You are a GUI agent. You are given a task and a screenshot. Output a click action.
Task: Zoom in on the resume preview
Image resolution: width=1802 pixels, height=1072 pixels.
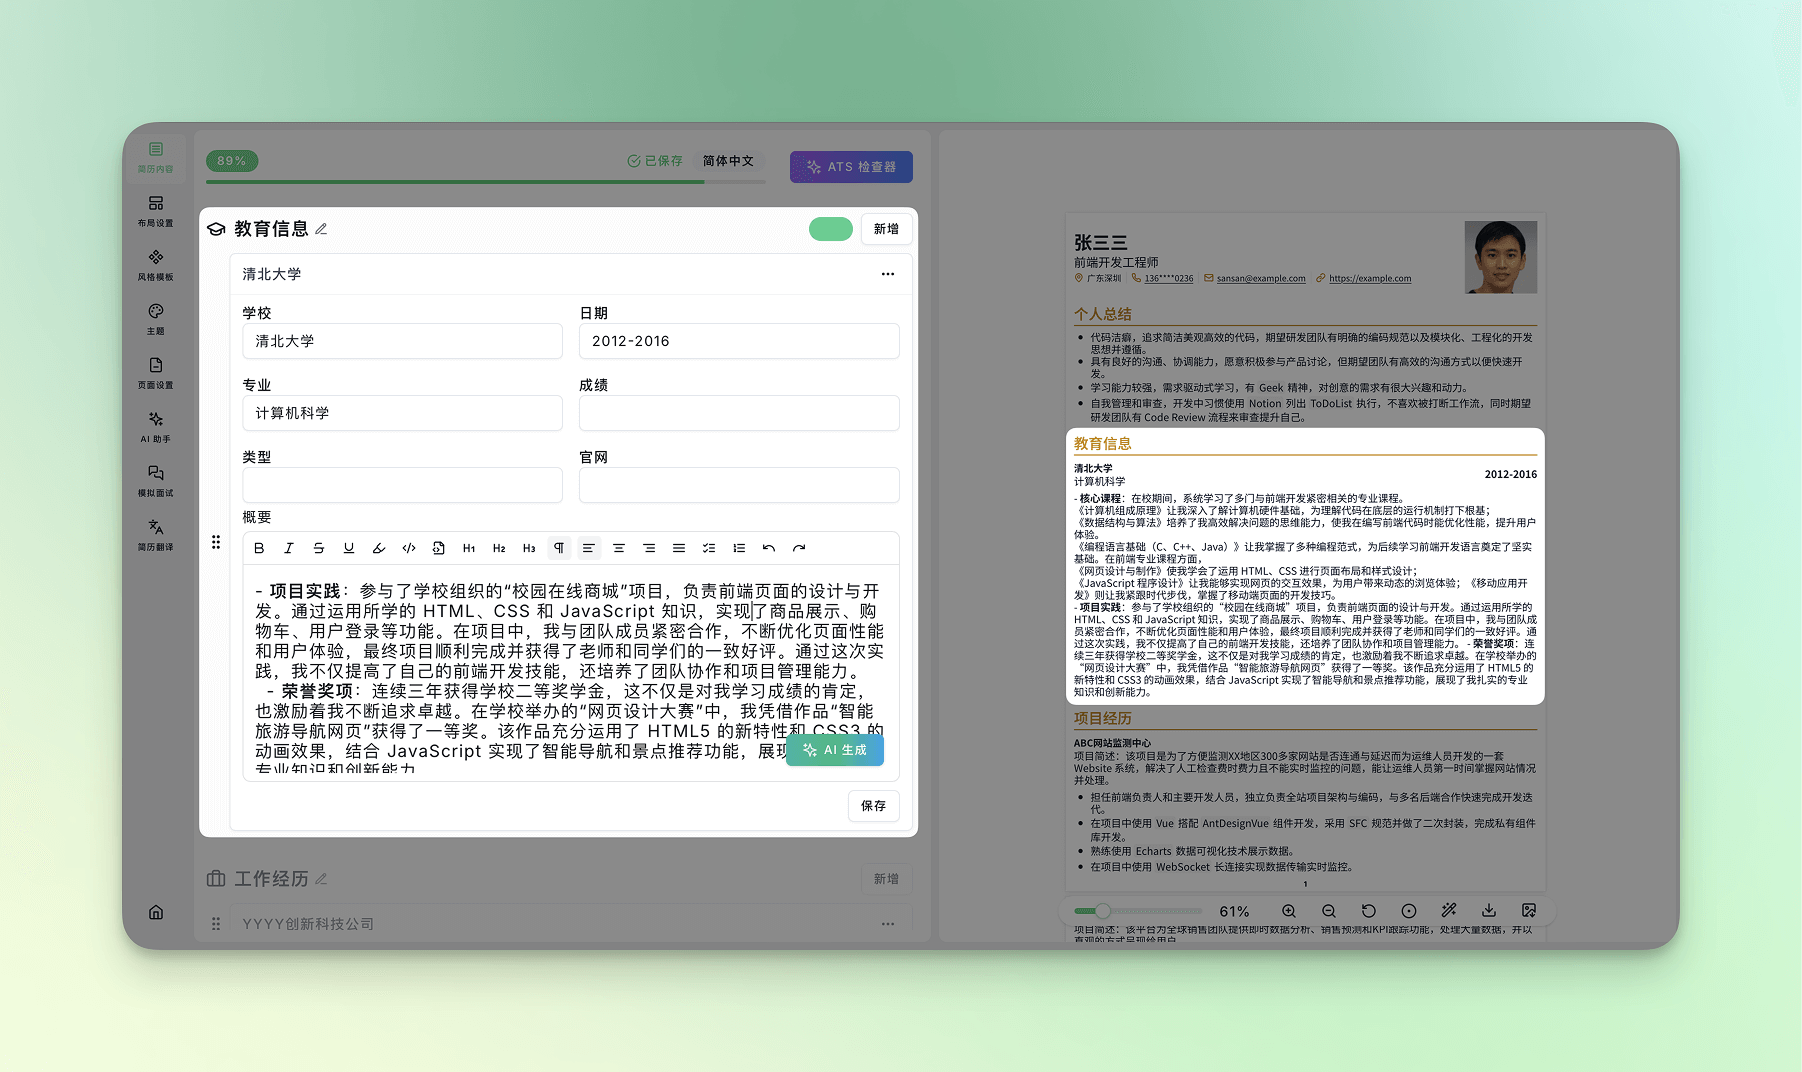[x=1289, y=911]
